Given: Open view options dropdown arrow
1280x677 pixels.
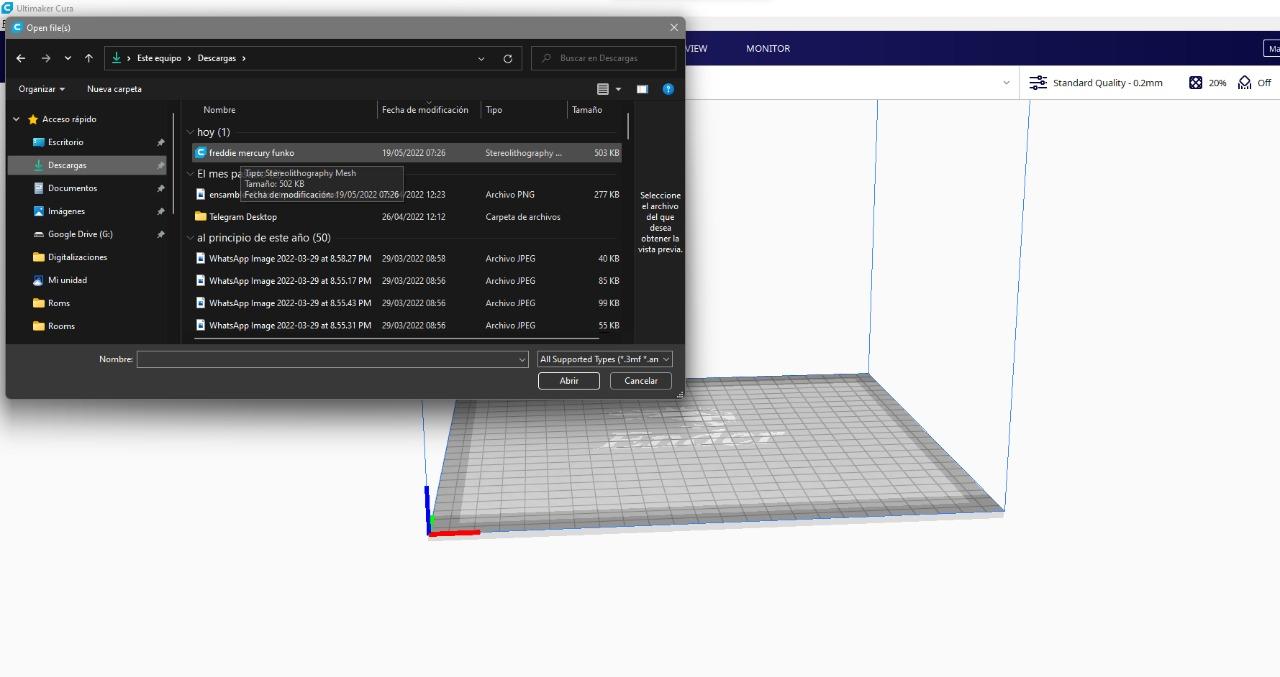Looking at the screenshot, I should [618, 89].
